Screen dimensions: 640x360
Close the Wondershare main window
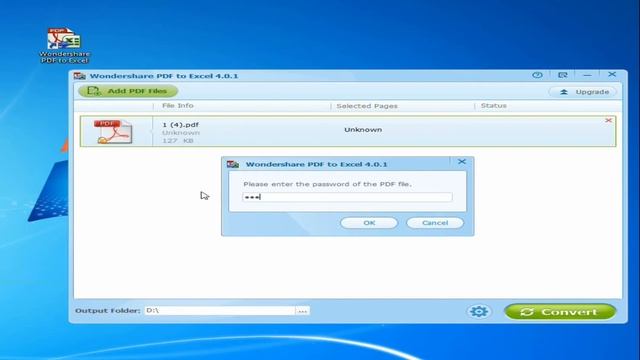coord(612,74)
